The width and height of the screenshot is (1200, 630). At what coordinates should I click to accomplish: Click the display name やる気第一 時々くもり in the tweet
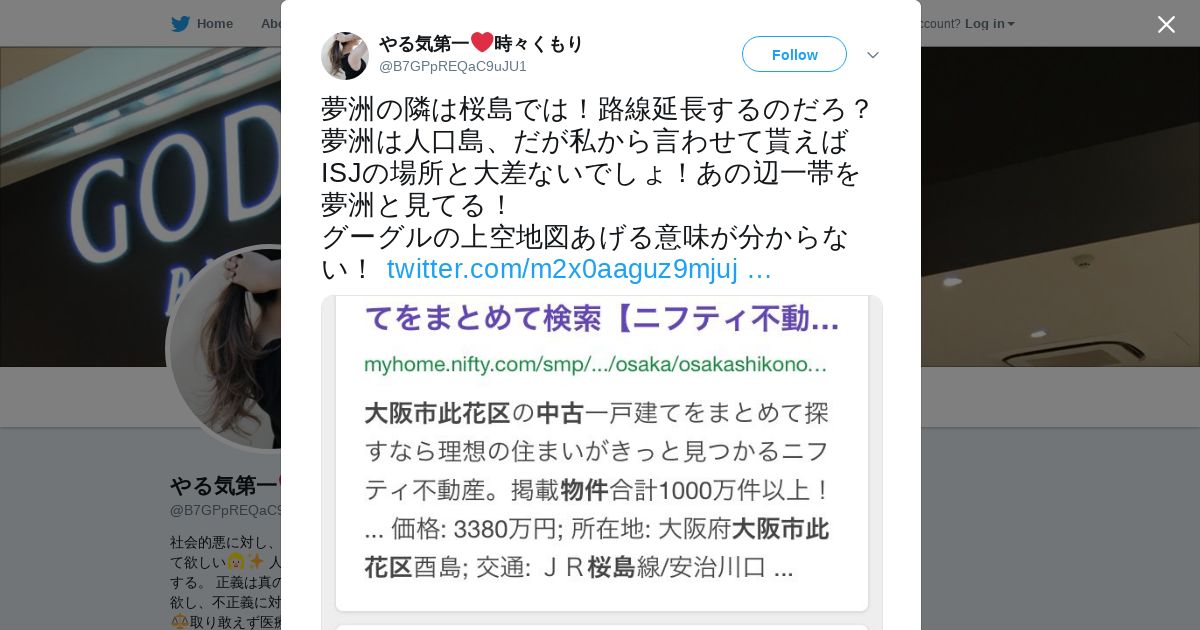(x=481, y=43)
